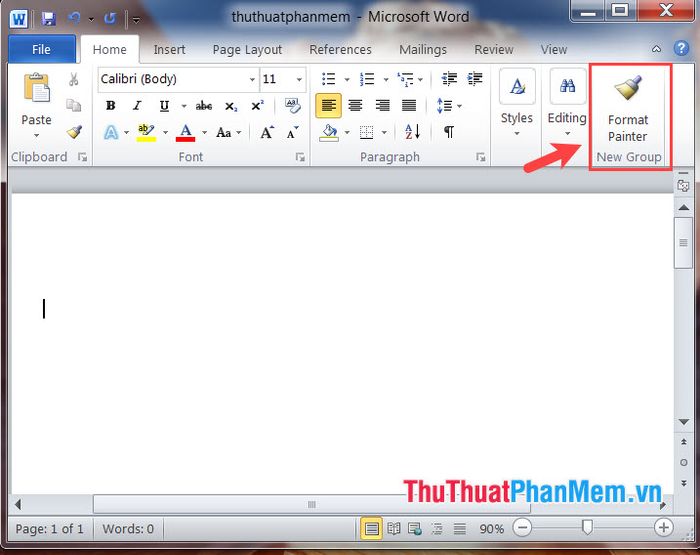
Task: Toggle Show/Hide paragraph marks
Action: pyautogui.click(x=449, y=132)
